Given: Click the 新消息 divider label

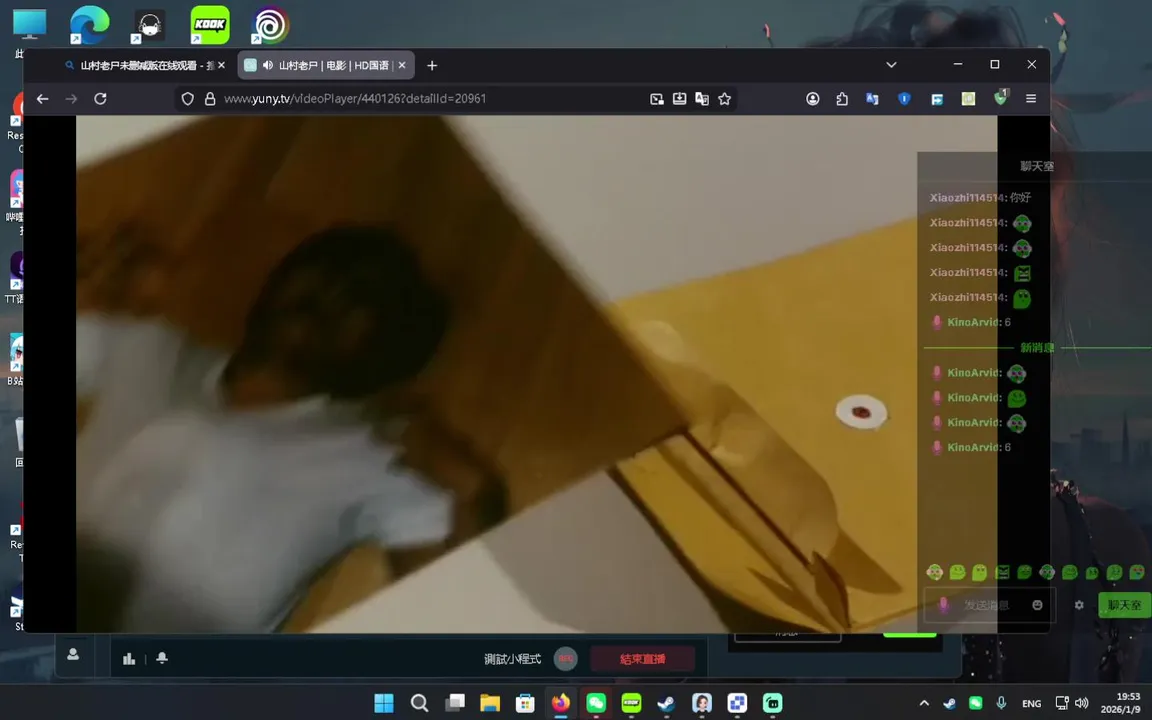Looking at the screenshot, I should point(1037,348).
